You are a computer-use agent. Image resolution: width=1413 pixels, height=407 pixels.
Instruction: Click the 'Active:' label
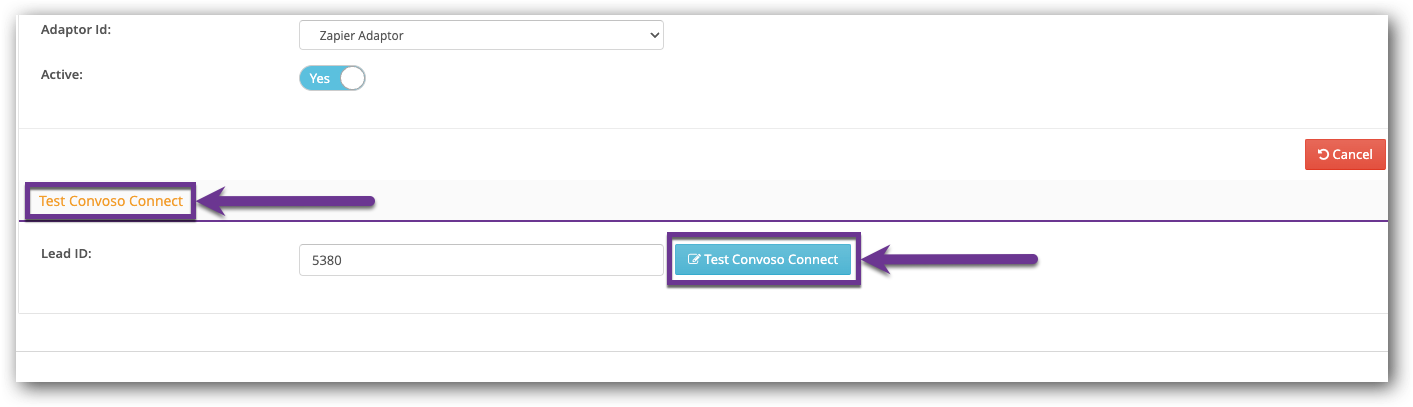(61, 74)
